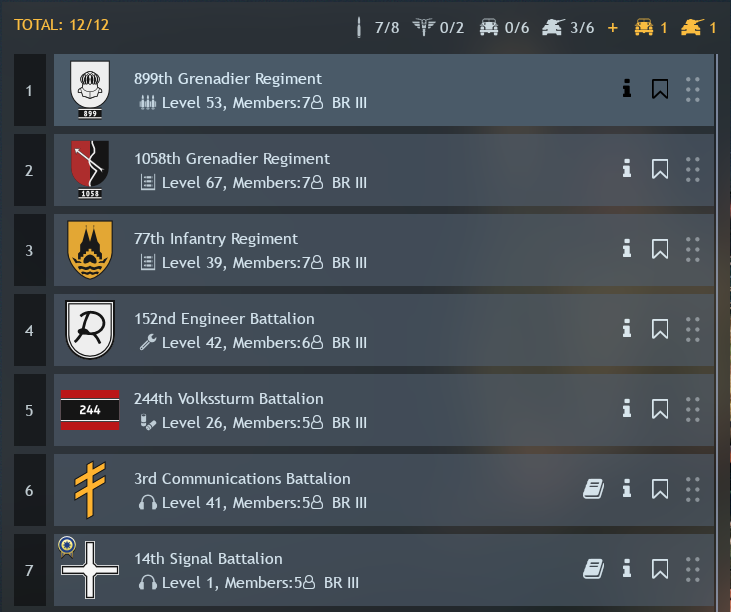Open info for 899th Grenadier Regiment
The height and width of the screenshot is (612, 731).
point(627,88)
